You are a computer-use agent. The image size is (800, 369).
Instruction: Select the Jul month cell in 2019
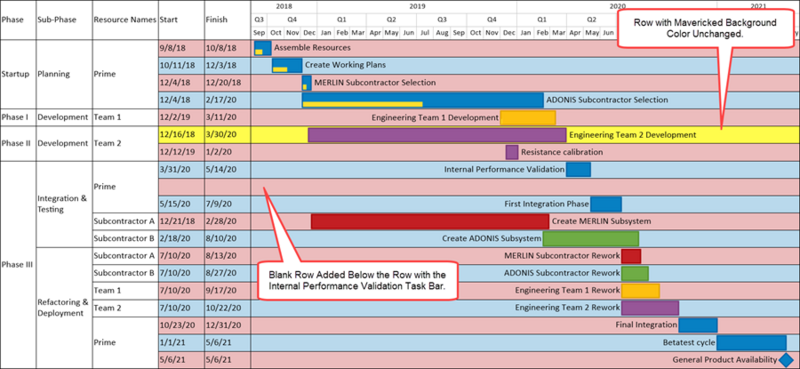424,33
